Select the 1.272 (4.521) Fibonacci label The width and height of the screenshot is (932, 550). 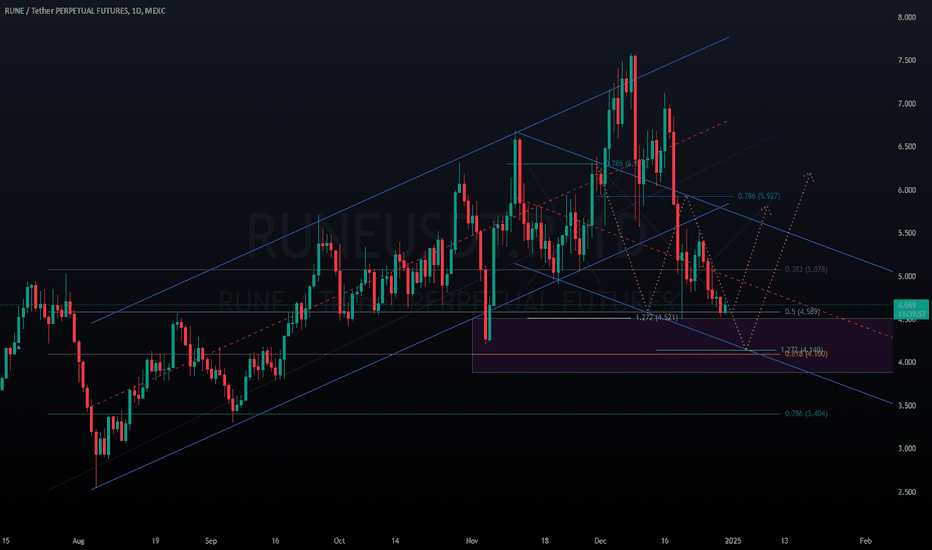click(657, 318)
